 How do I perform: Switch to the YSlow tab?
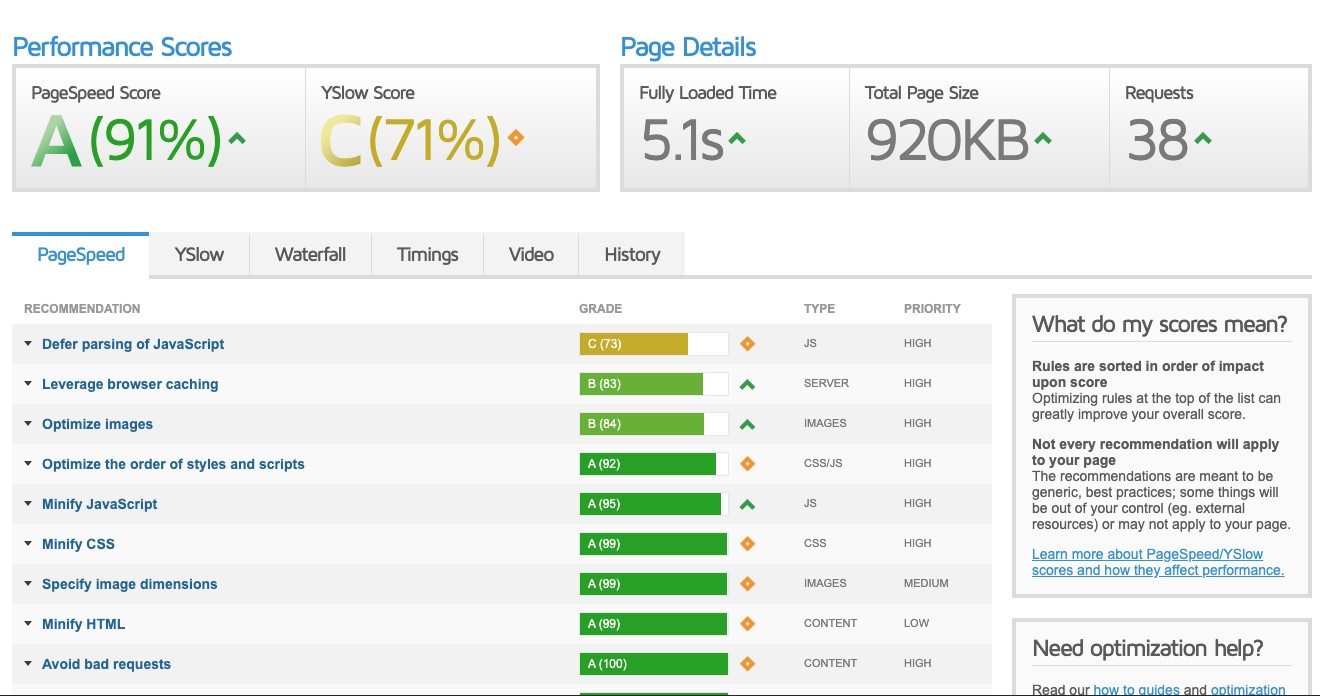199,255
